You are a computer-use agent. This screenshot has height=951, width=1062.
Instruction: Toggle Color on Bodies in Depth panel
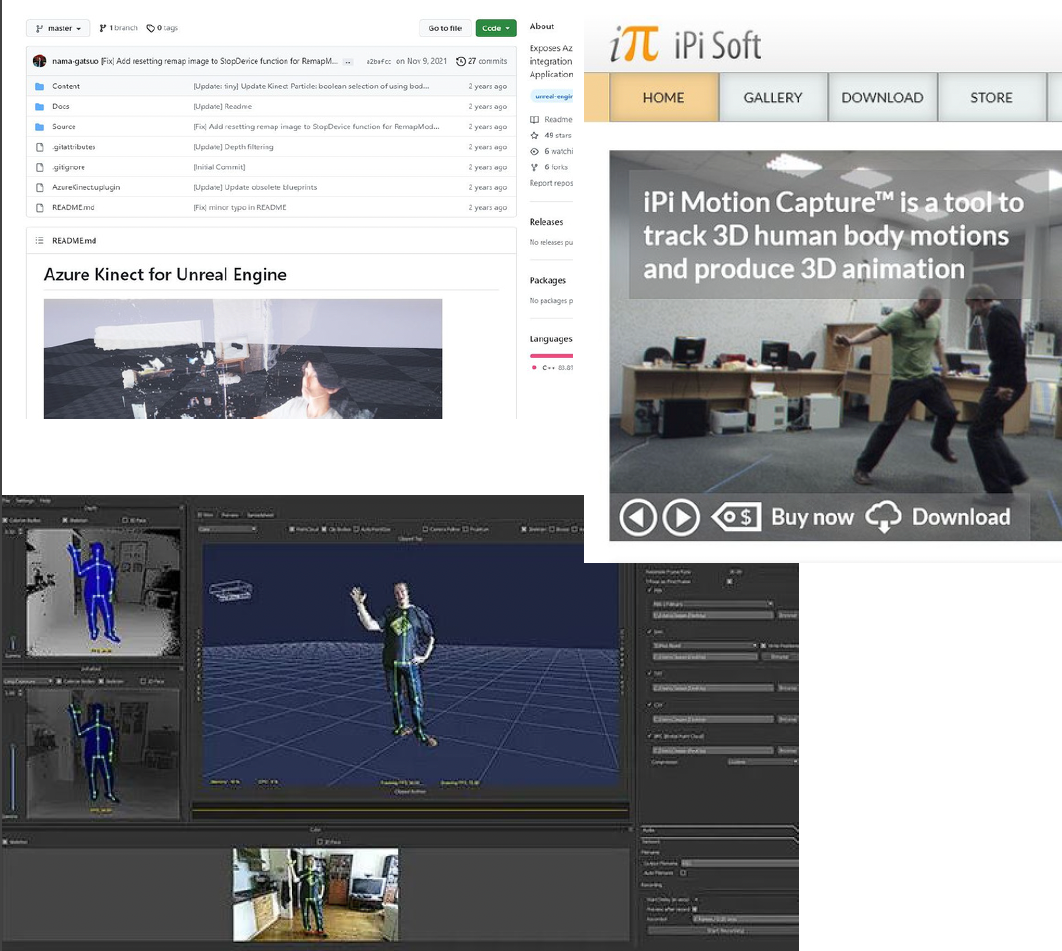[5, 520]
